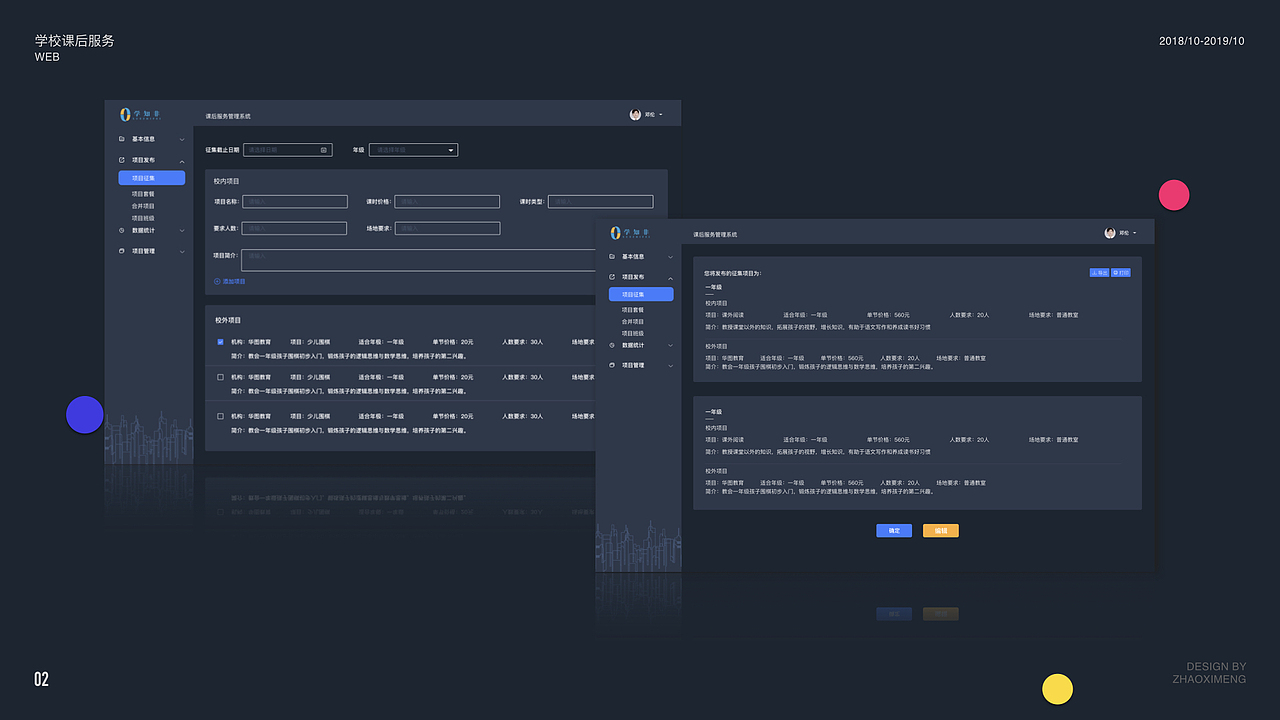Image resolution: width=1280 pixels, height=720 pixels.
Task: Expand 数据统计 via its chevron in the front window
Action: coord(670,345)
